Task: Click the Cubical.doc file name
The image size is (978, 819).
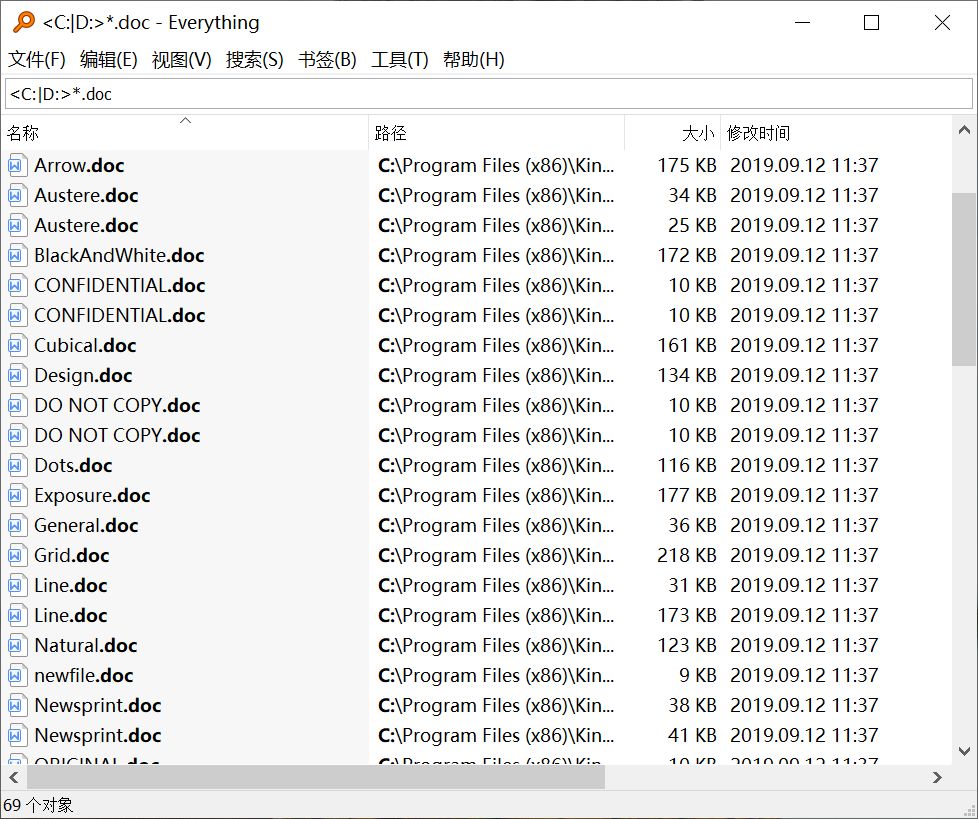Action: (85, 346)
